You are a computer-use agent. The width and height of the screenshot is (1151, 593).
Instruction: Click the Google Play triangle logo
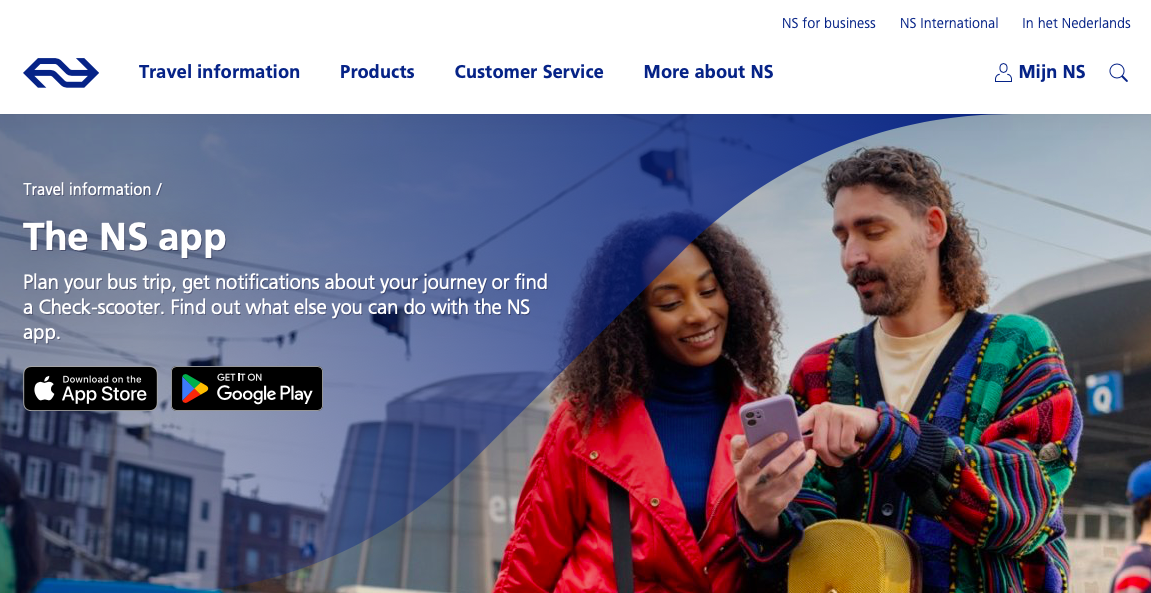tap(195, 389)
